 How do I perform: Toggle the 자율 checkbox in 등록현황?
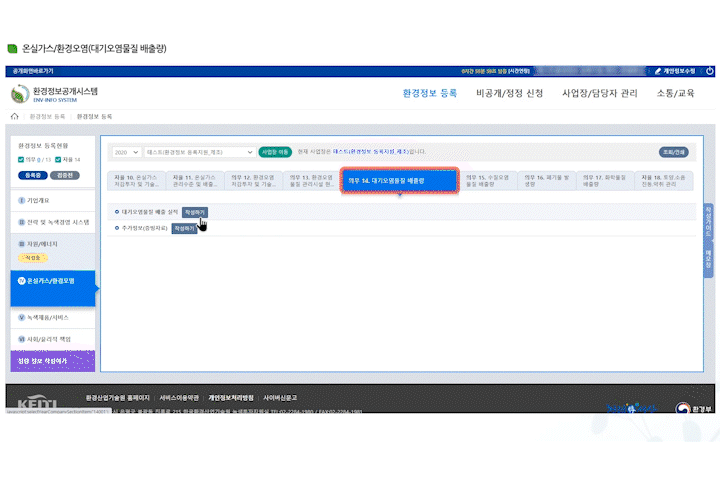pos(57,159)
